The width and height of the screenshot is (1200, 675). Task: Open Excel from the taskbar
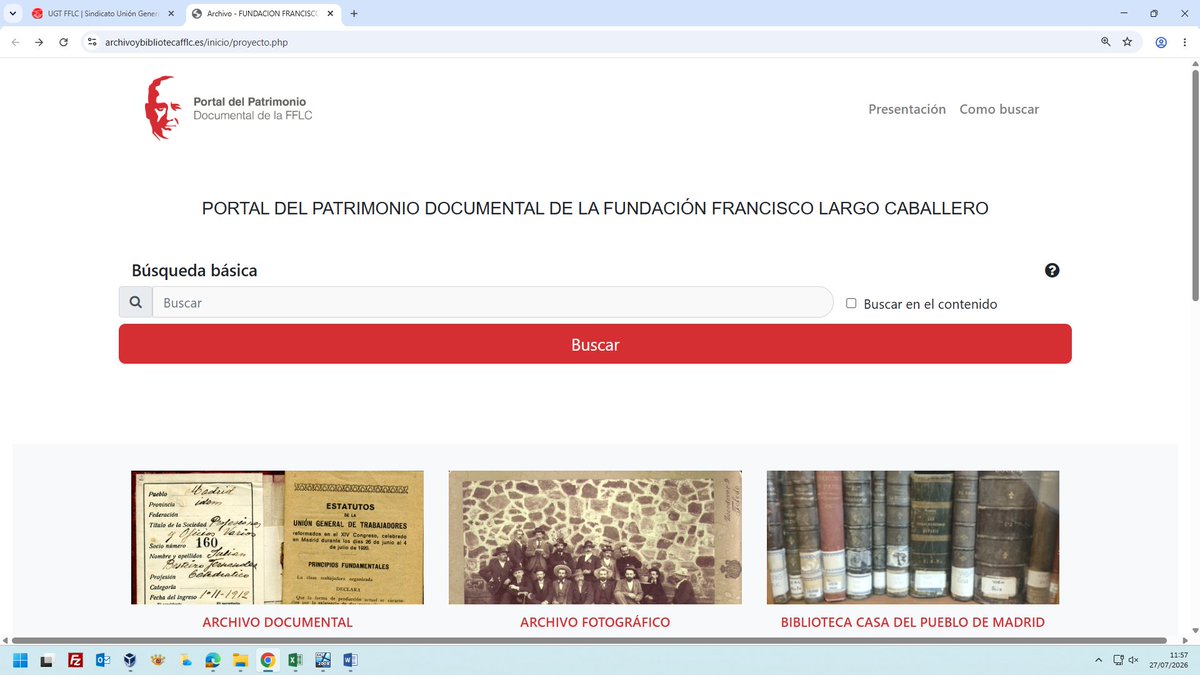click(295, 660)
